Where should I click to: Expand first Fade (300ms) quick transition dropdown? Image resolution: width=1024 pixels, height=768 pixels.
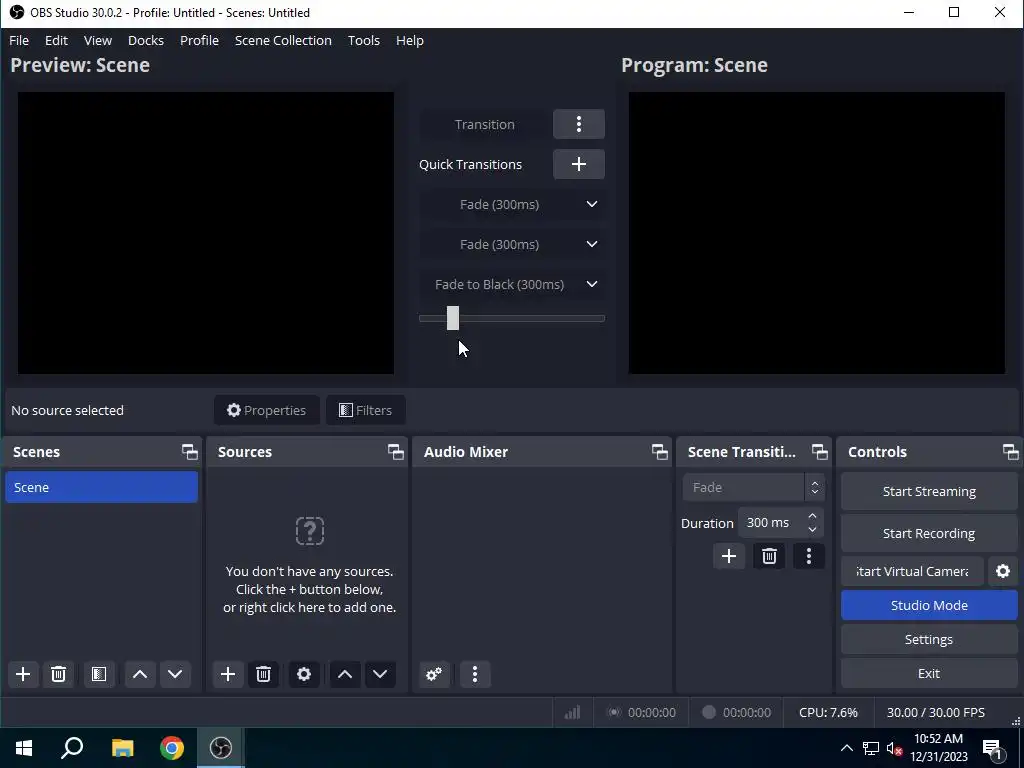pyautogui.click(x=592, y=204)
